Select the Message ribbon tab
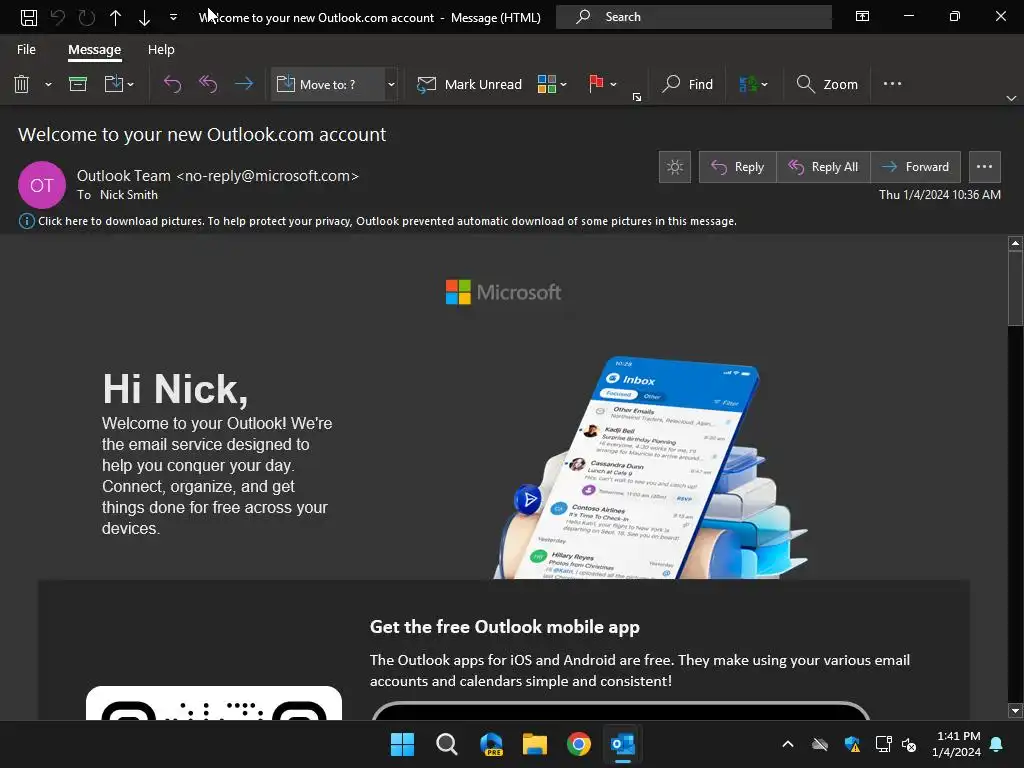Screen dimensions: 1024x768 (95, 50)
